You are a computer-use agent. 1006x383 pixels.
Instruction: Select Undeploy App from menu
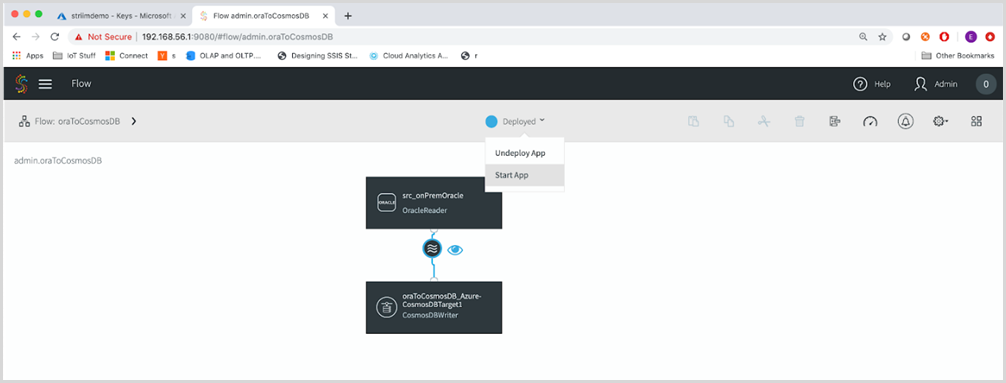(525, 153)
